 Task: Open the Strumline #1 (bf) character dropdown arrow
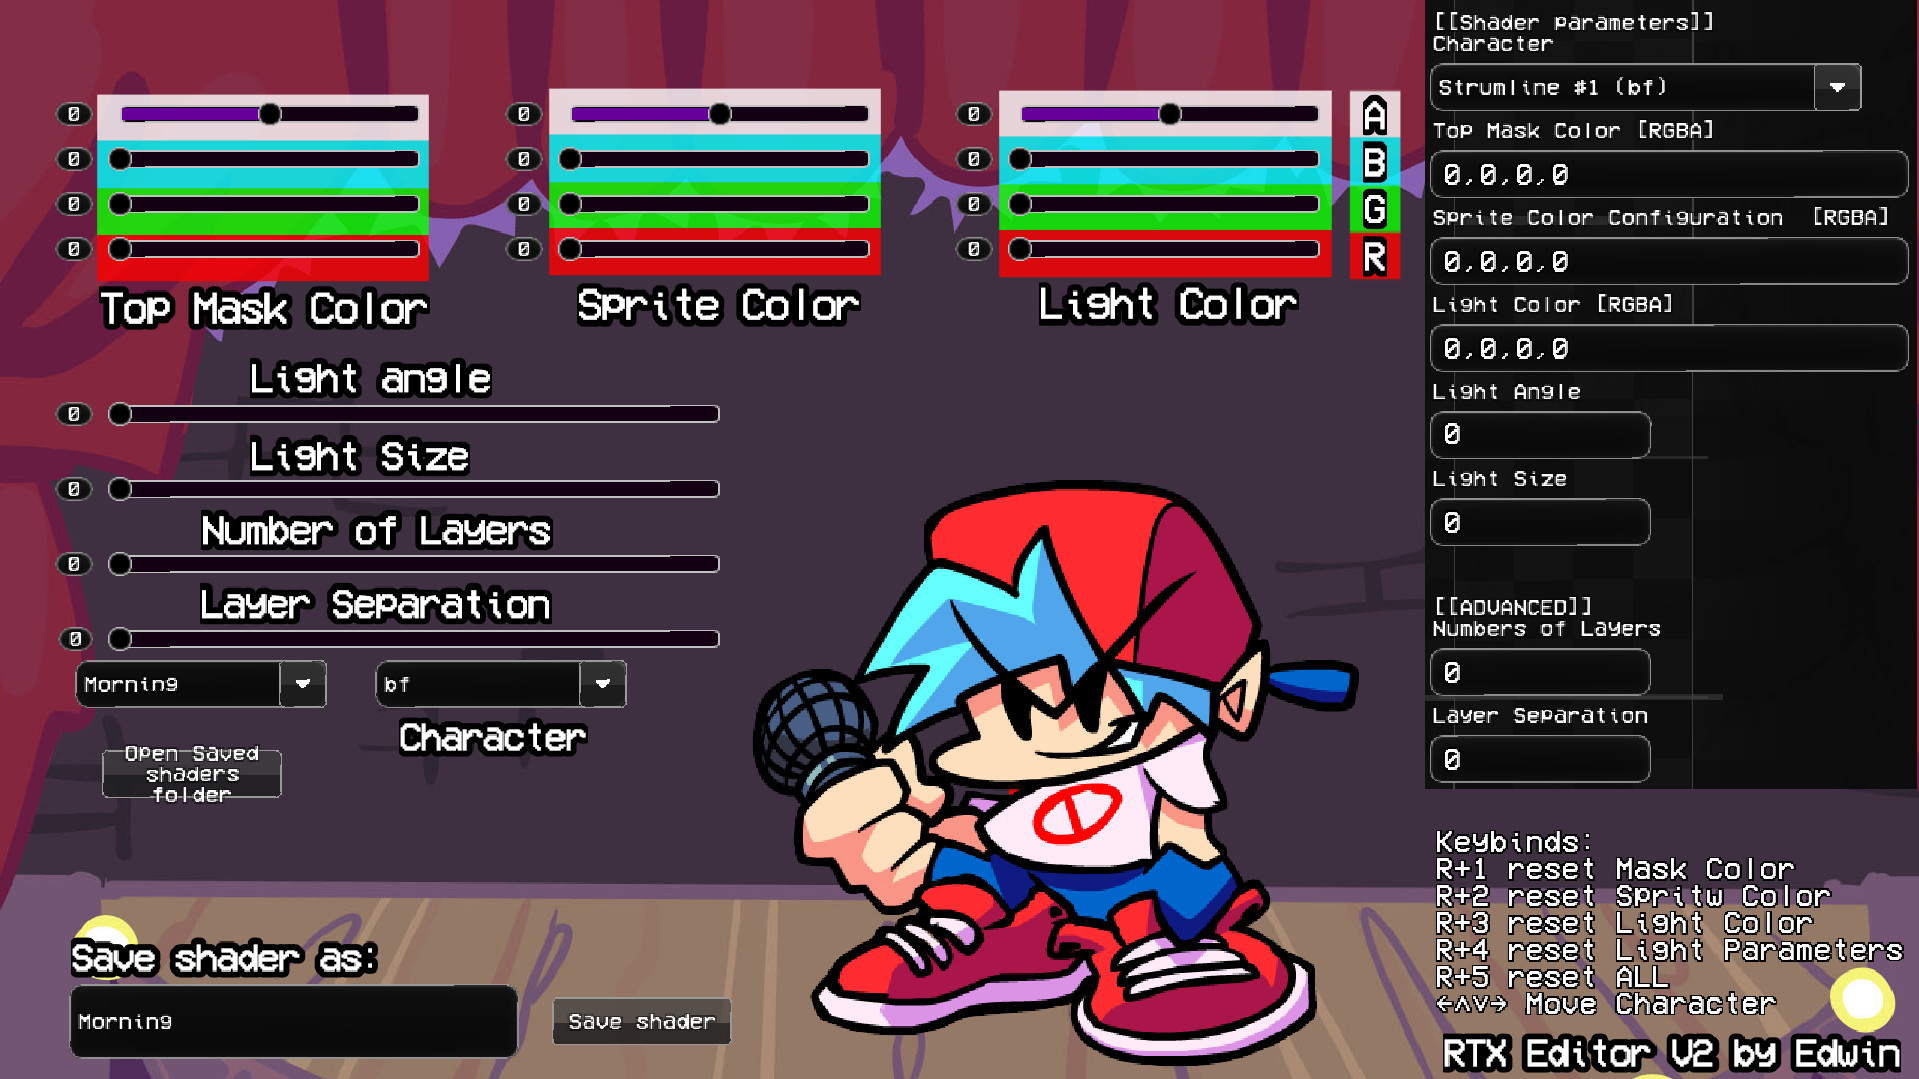1837,87
